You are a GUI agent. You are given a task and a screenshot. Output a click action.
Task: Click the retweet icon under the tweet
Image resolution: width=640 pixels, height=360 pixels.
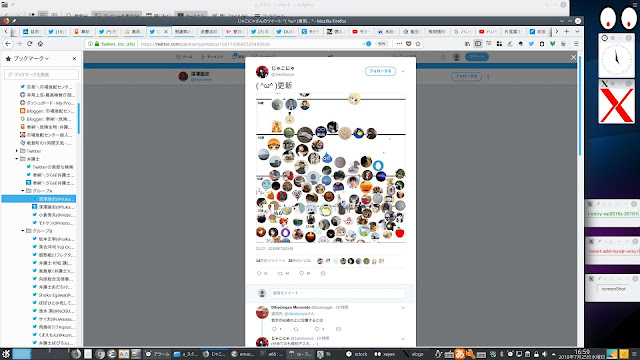pyautogui.click(x=280, y=273)
